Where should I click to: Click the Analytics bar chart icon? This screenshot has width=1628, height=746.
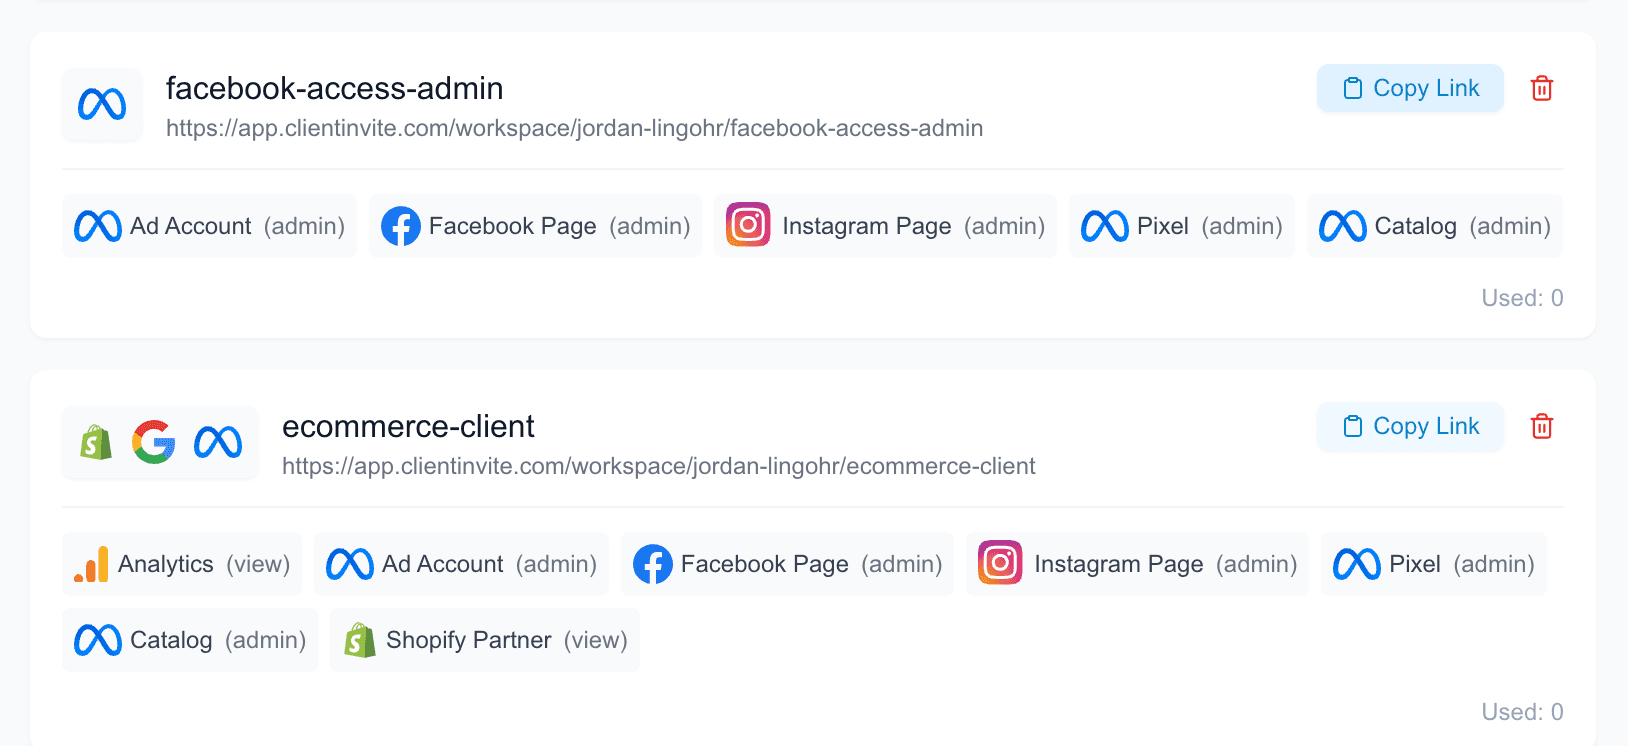tap(91, 564)
